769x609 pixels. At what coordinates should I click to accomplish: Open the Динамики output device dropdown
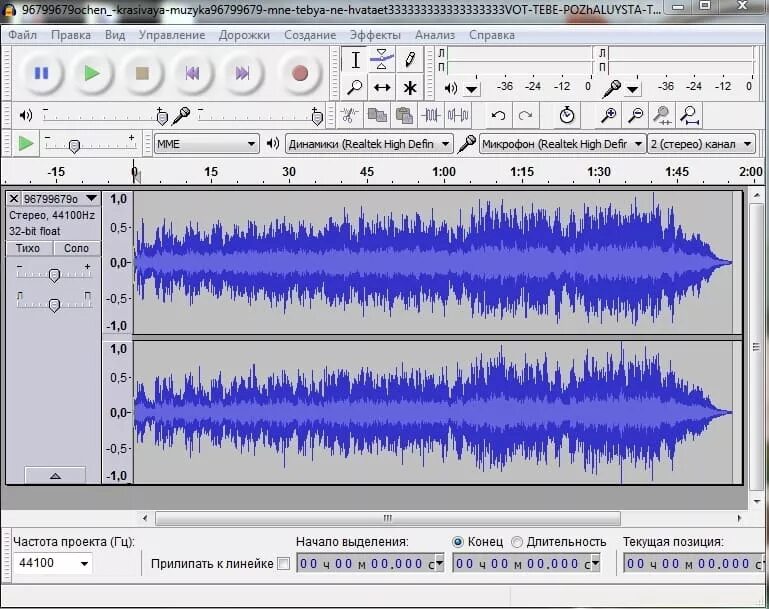[x=369, y=144]
